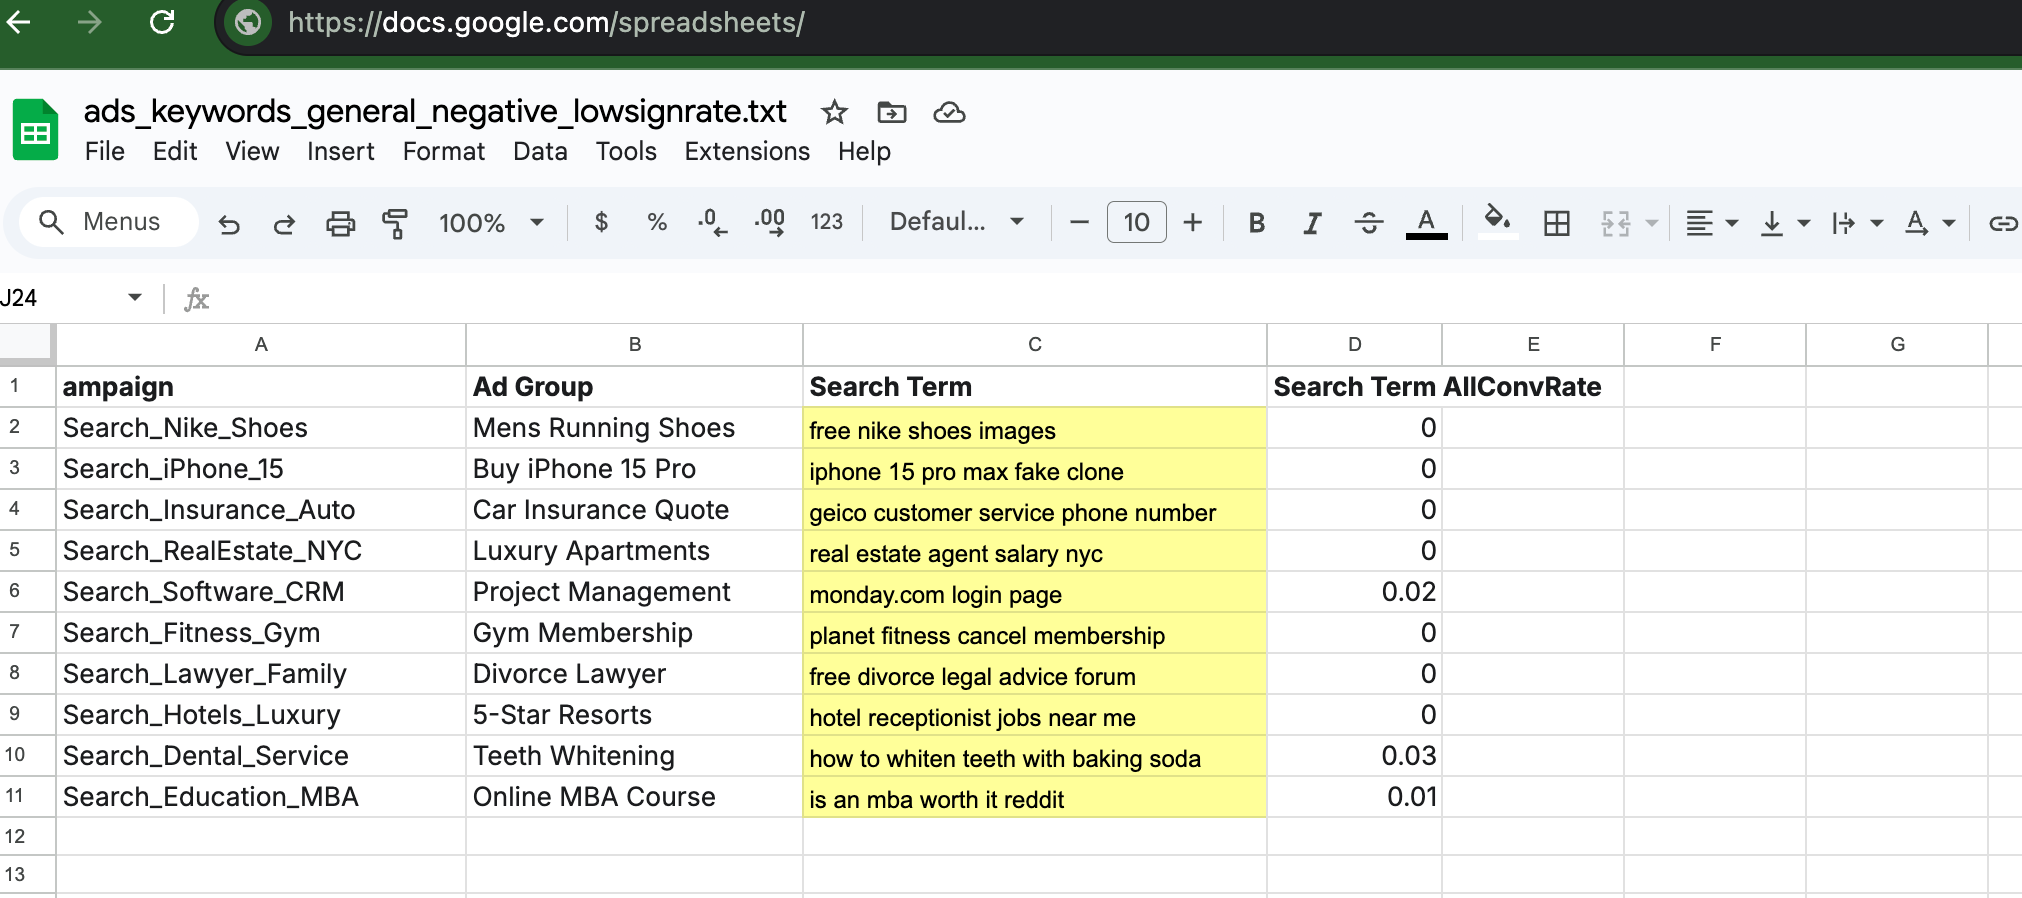
Task: Click the browser forward arrow
Action: click(90, 22)
